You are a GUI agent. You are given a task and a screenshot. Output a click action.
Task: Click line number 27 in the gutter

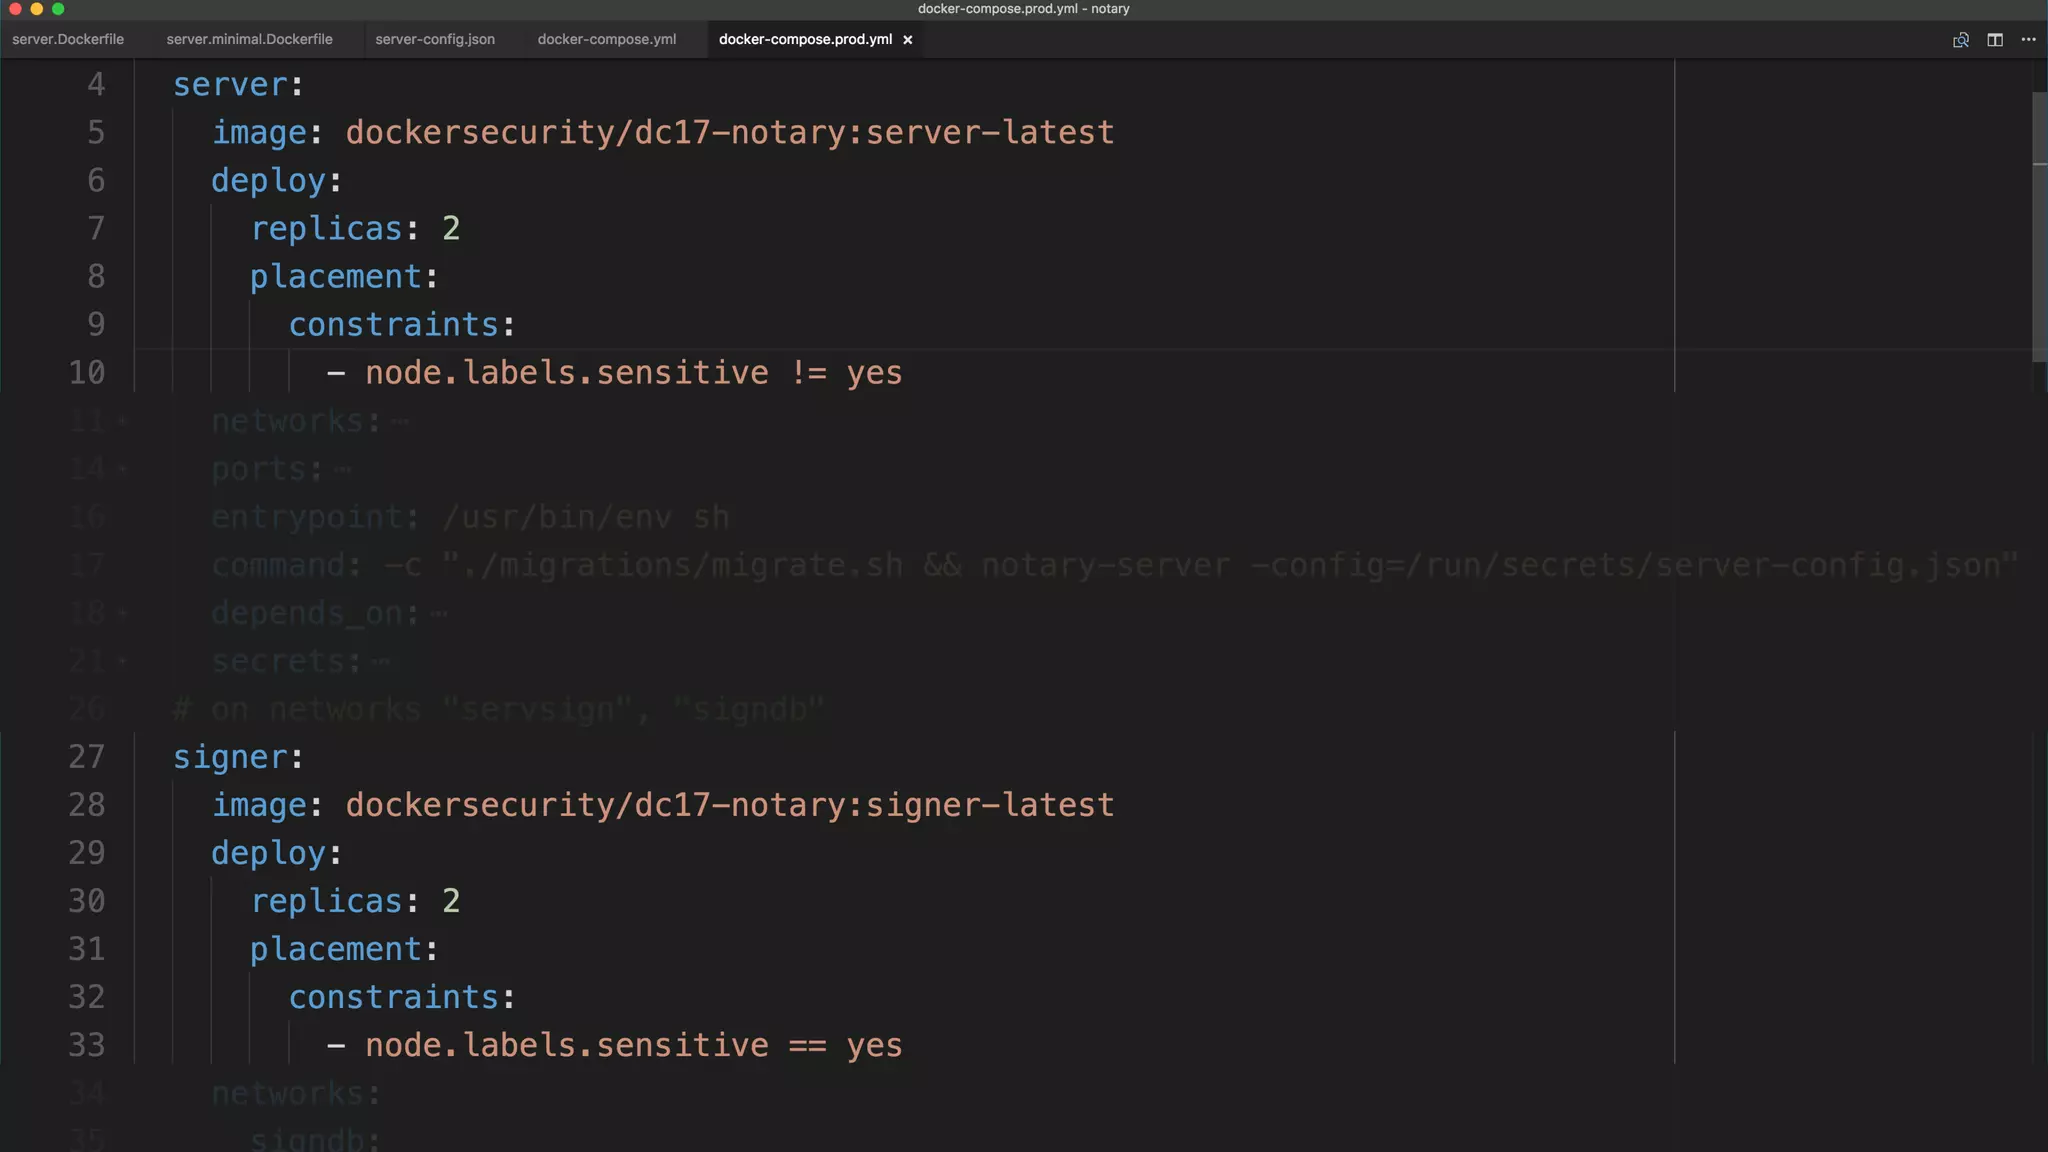pyautogui.click(x=87, y=757)
